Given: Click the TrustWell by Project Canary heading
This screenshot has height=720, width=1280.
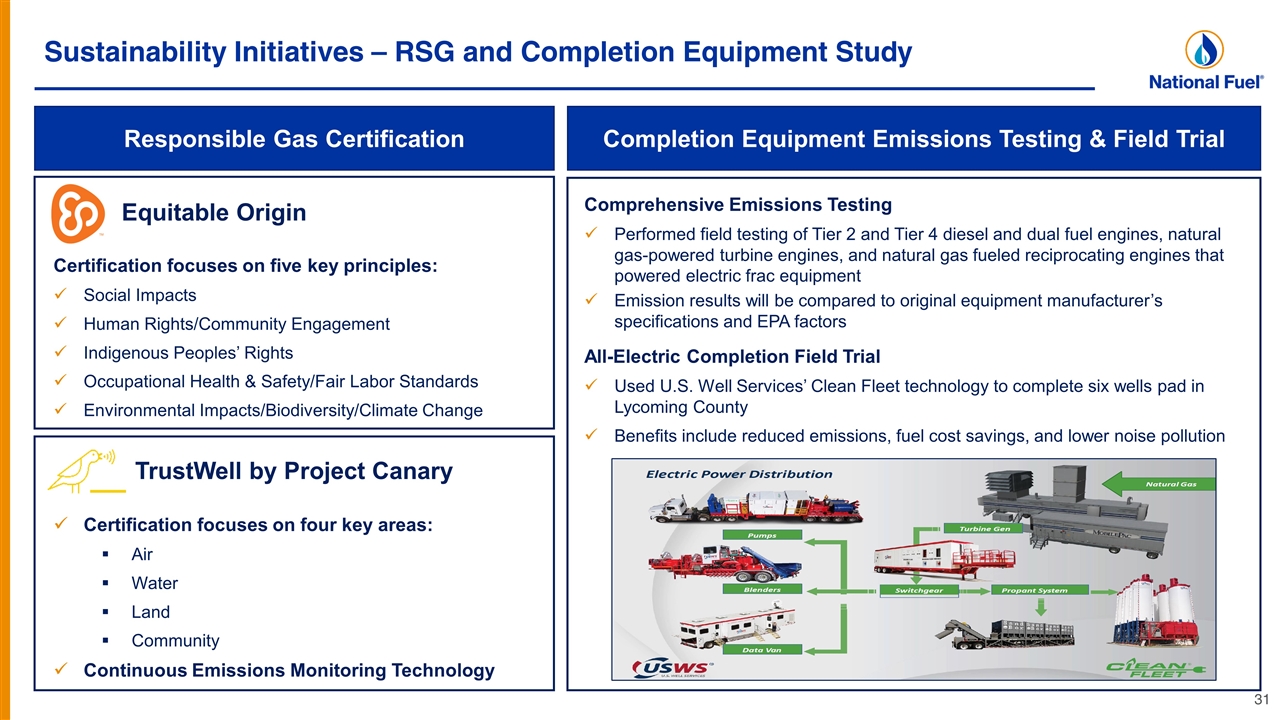Looking at the screenshot, I should click(293, 471).
